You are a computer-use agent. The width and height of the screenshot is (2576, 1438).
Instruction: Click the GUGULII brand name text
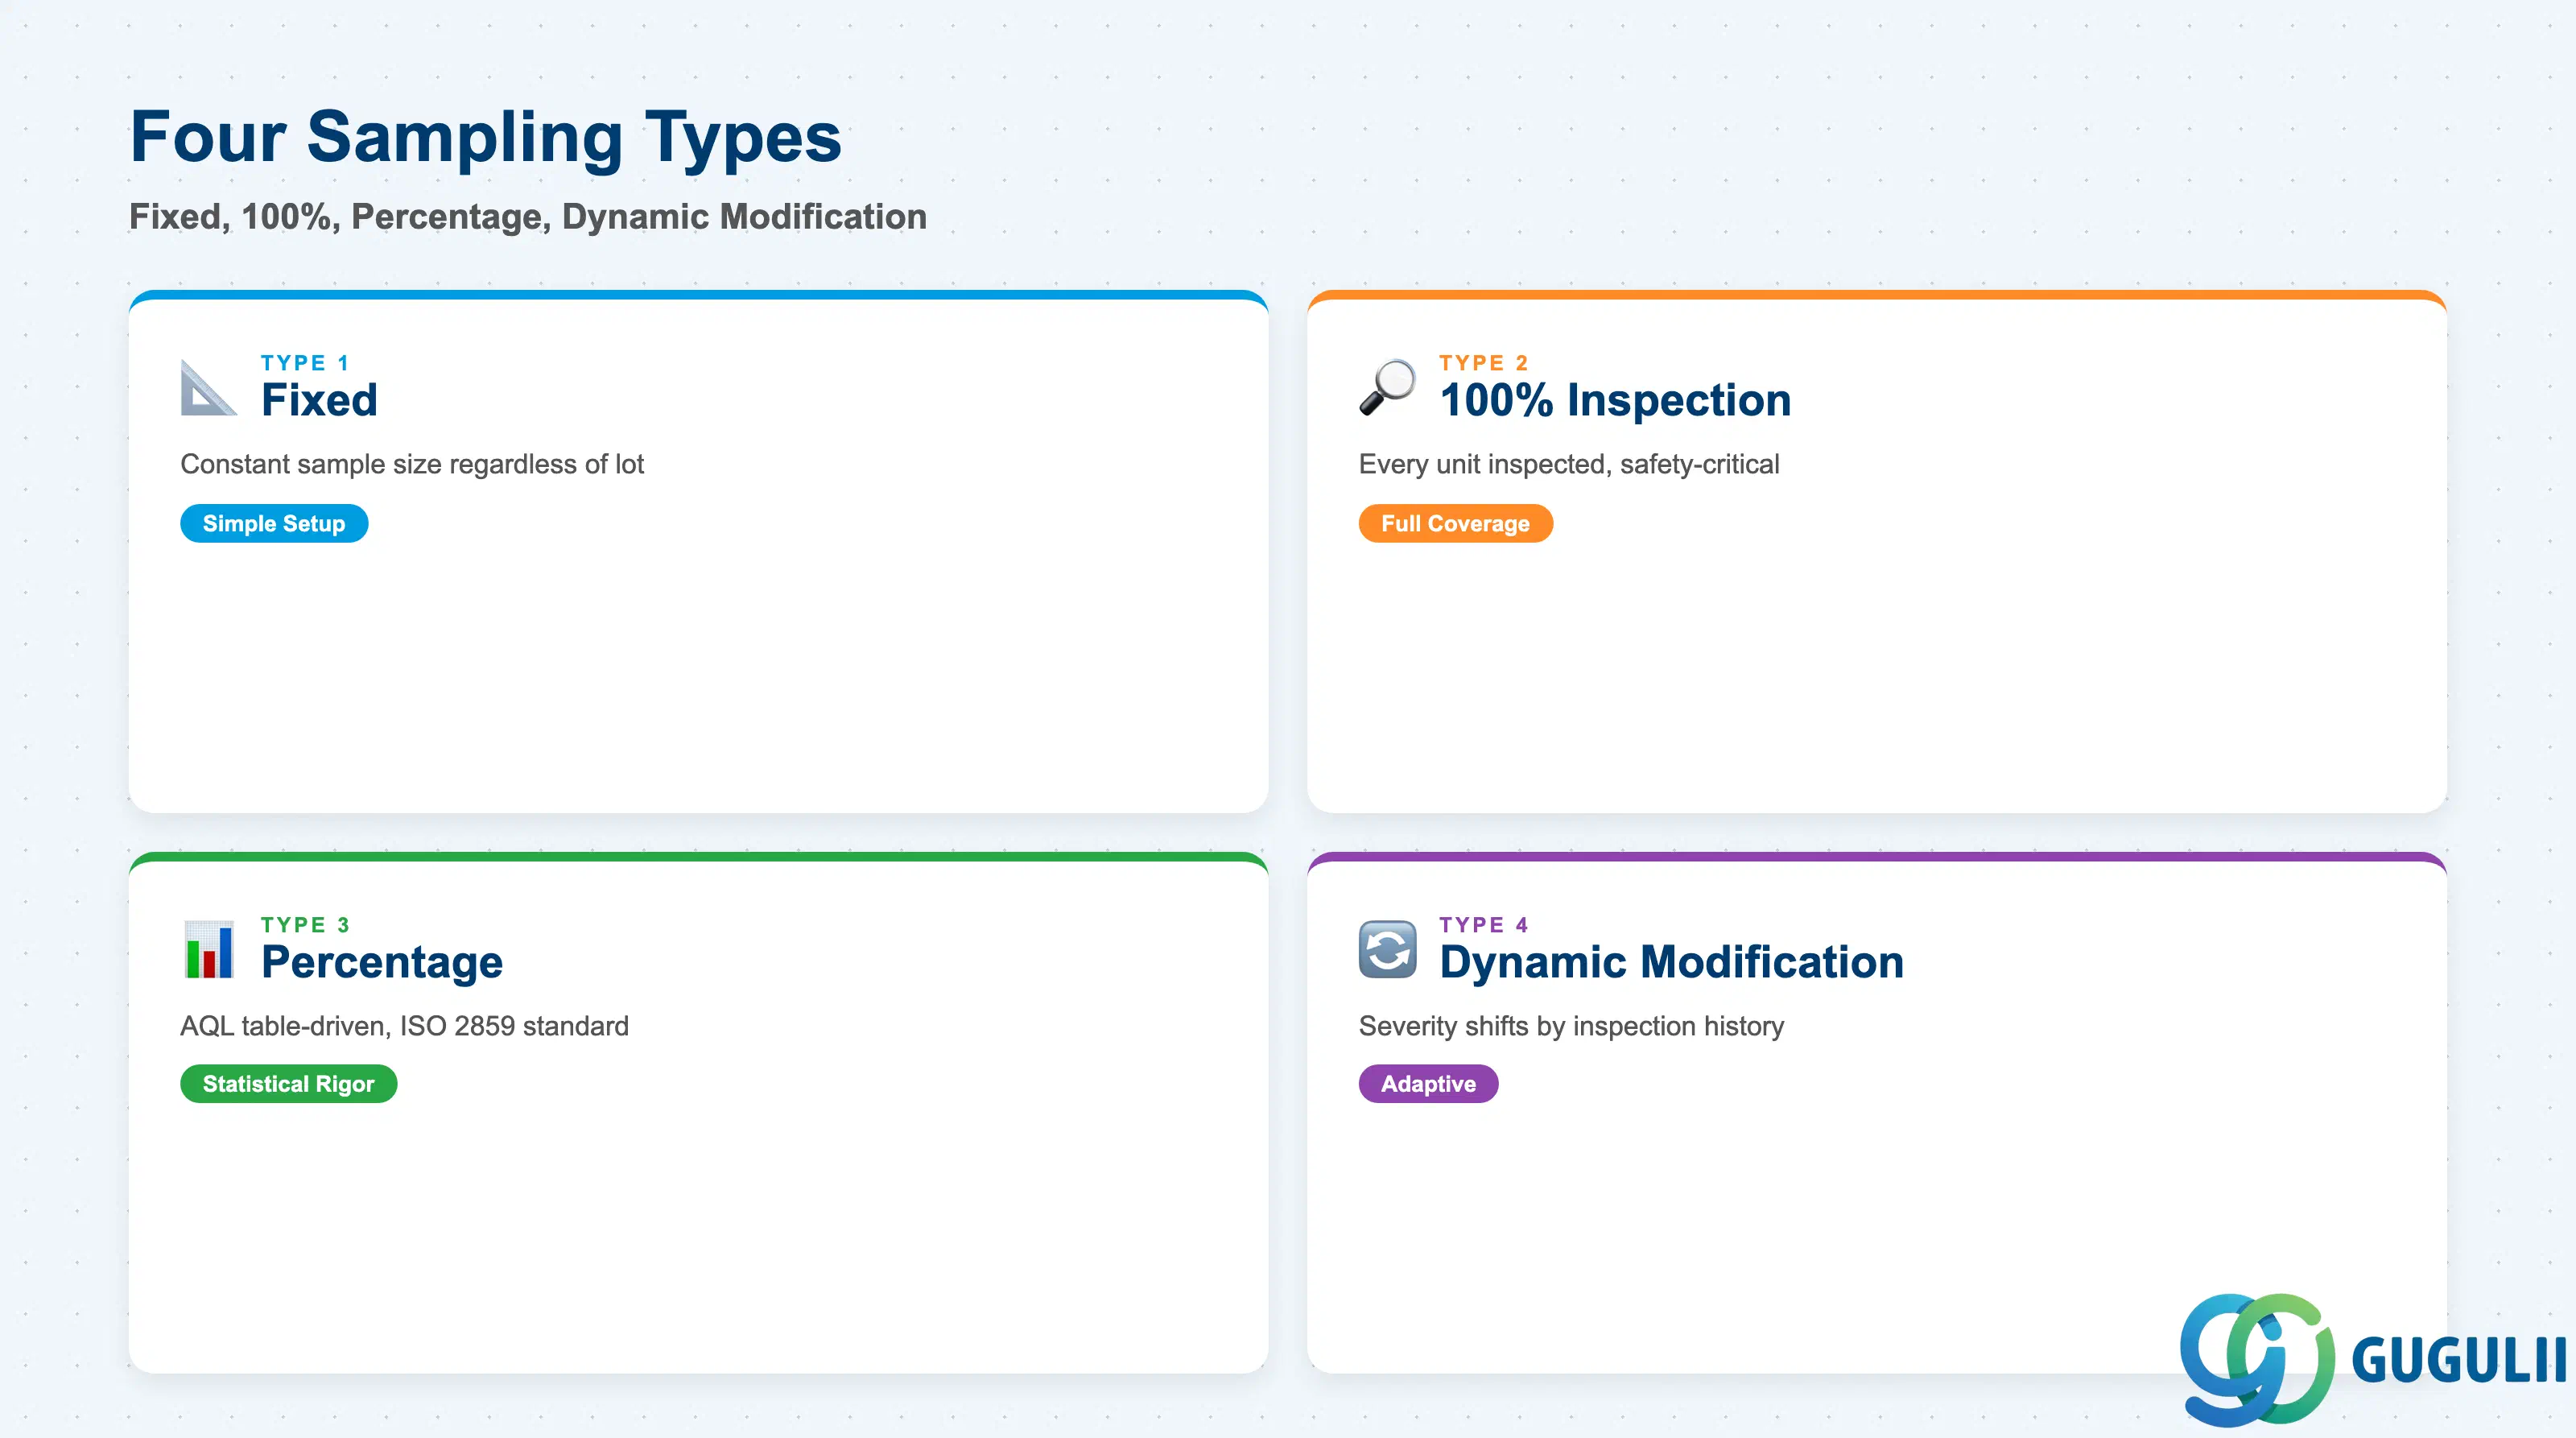point(2459,1361)
